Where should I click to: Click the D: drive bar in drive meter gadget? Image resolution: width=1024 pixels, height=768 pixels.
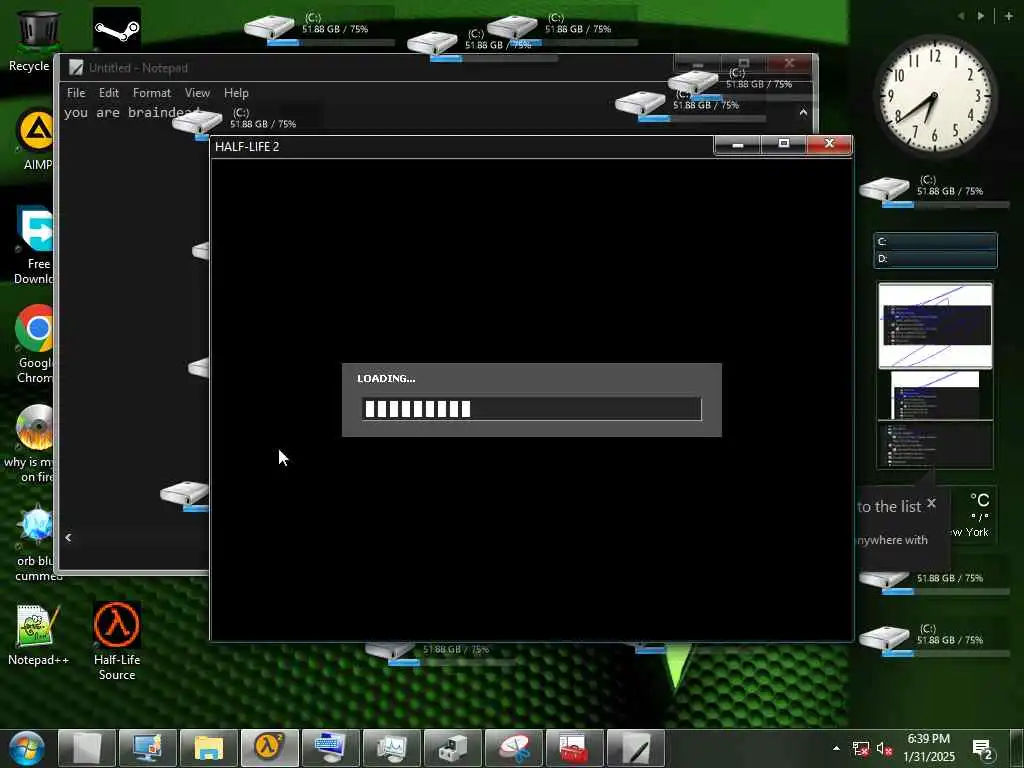tap(935, 259)
